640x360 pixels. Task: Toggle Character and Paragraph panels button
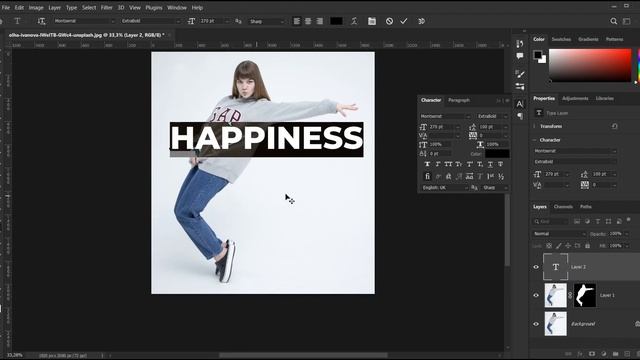click(372, 21)
